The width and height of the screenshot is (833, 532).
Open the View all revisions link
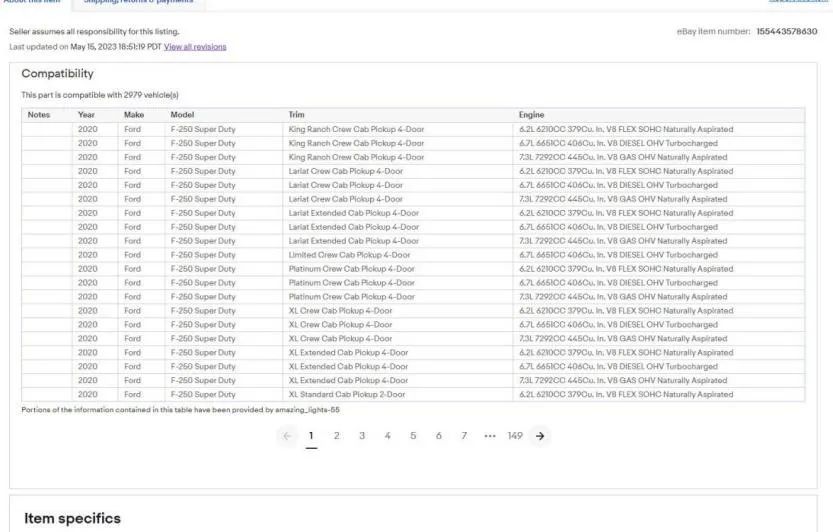point(195,47)
